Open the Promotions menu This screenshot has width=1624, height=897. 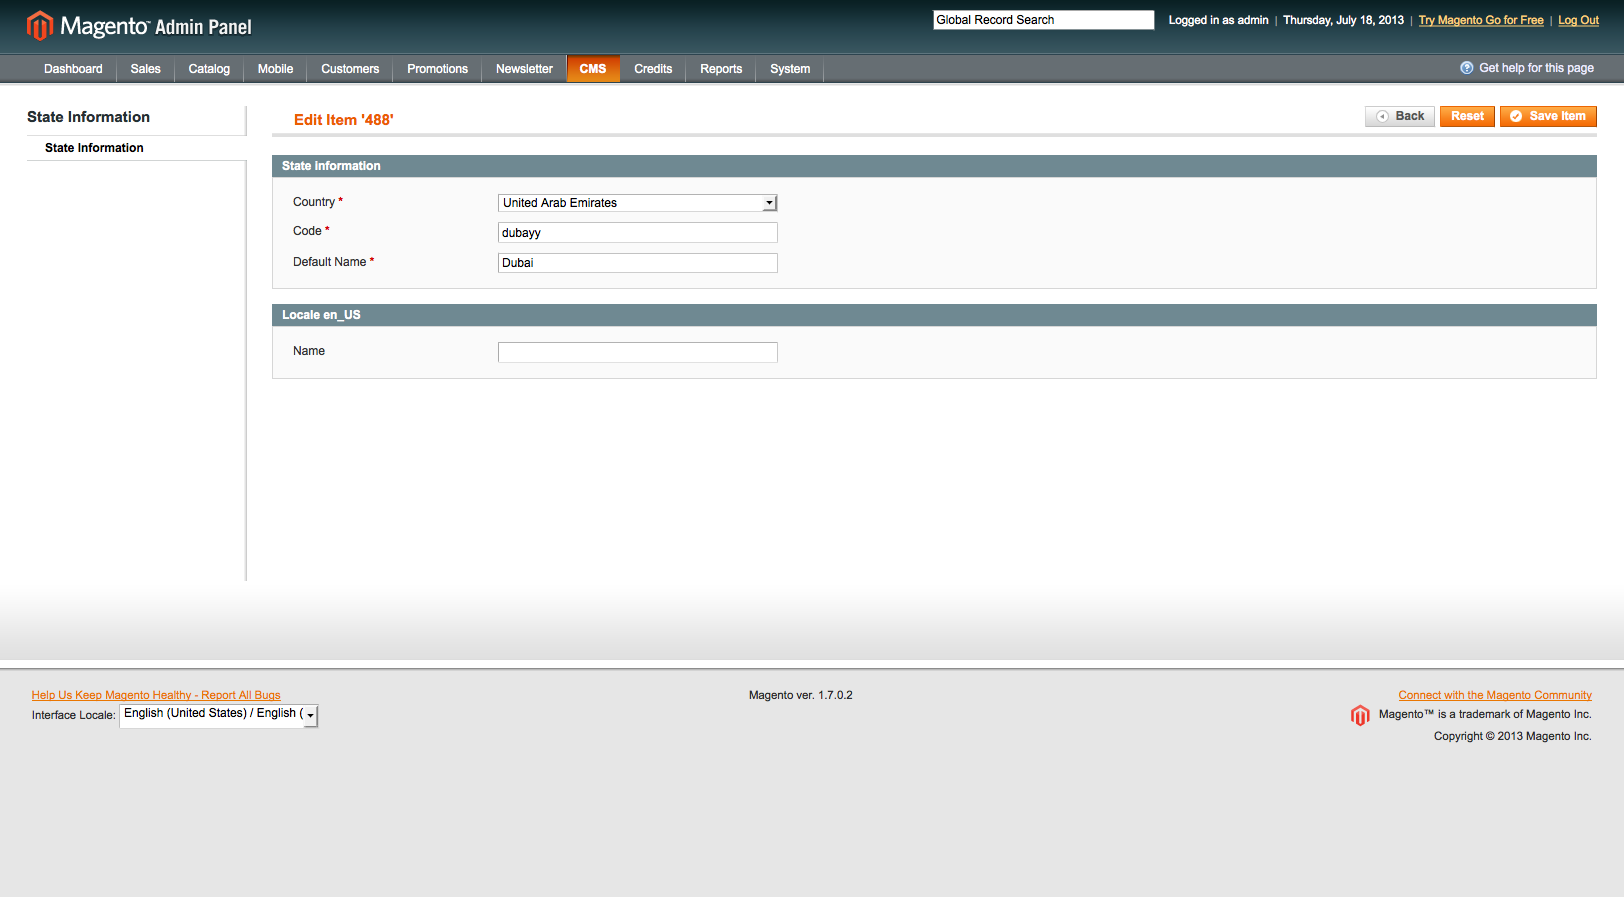click(x=437, y=69)
